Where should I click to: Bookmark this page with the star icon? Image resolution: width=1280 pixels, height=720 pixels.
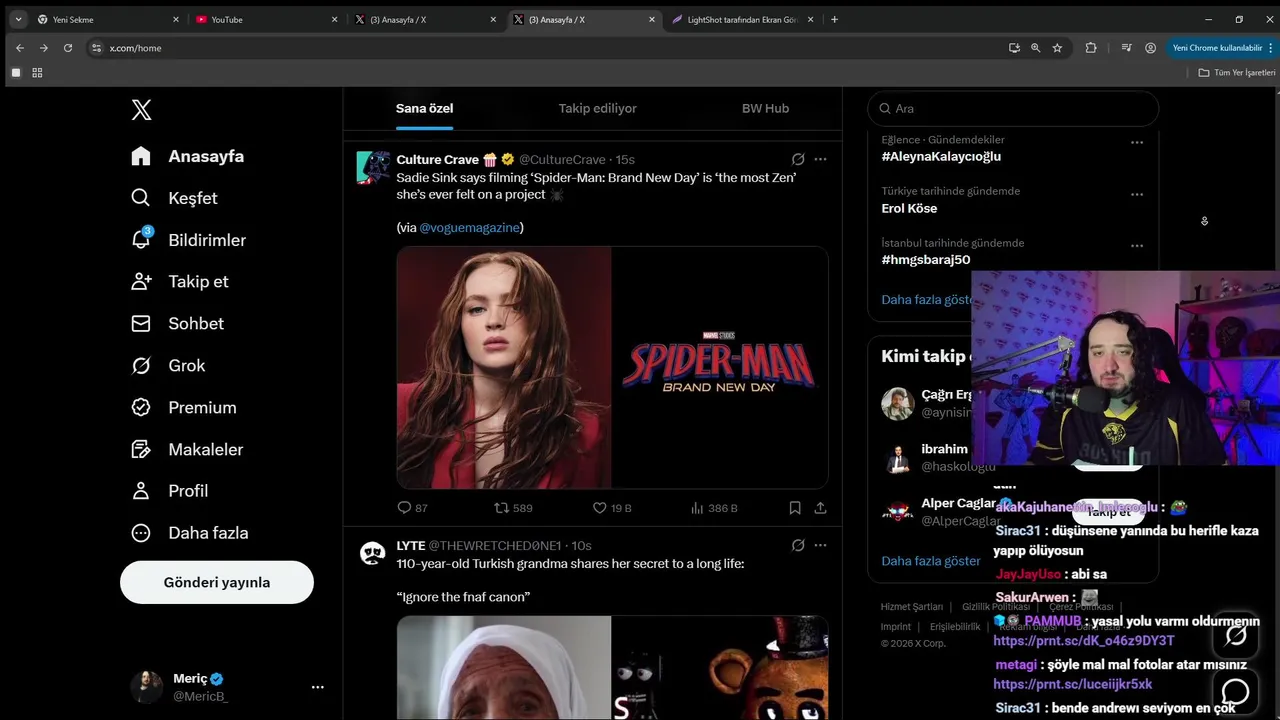(x=1057, y=48)
